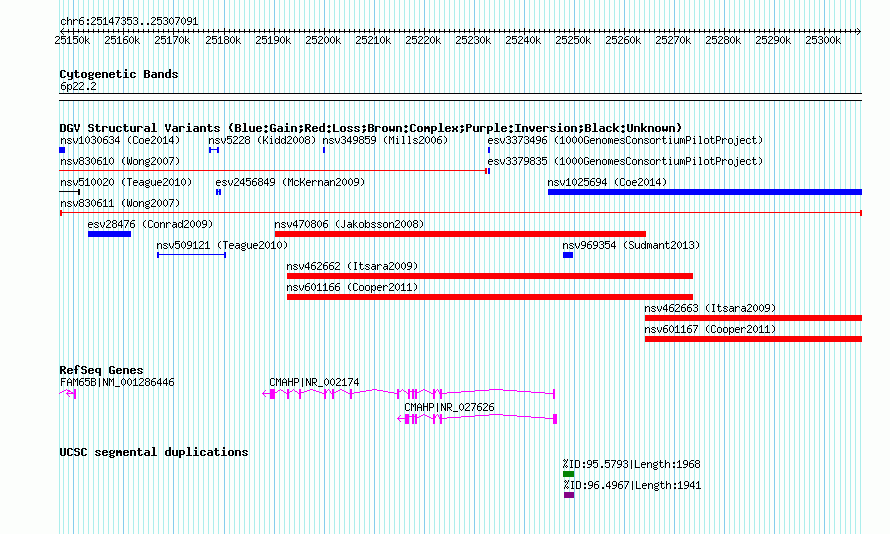Viewport: 890px width, 534px height.
Task: Open the nsv462663 (Itsara2009) label
Action: click(x=710, y=308)
